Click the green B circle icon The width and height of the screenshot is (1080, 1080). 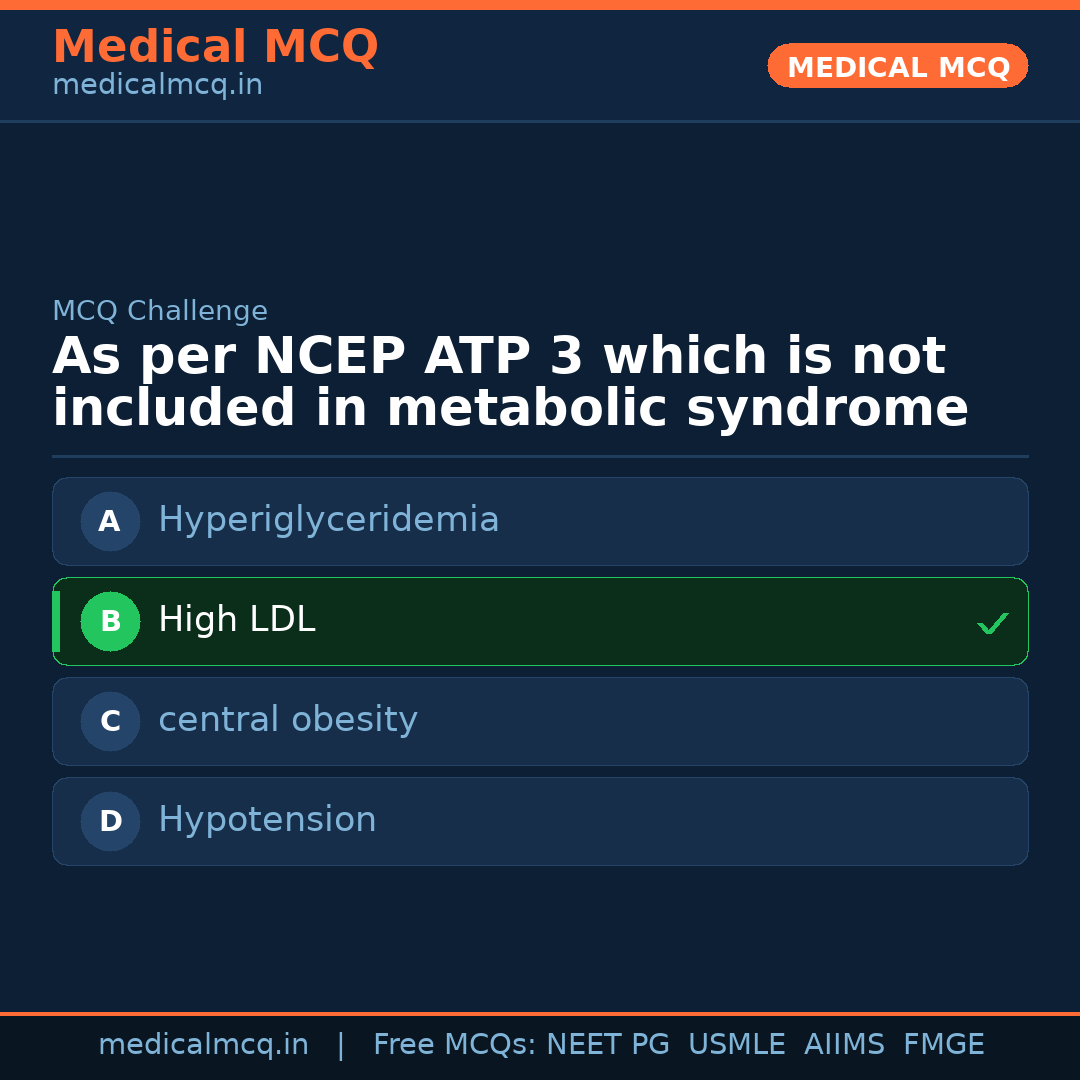(x=110, y=621)
